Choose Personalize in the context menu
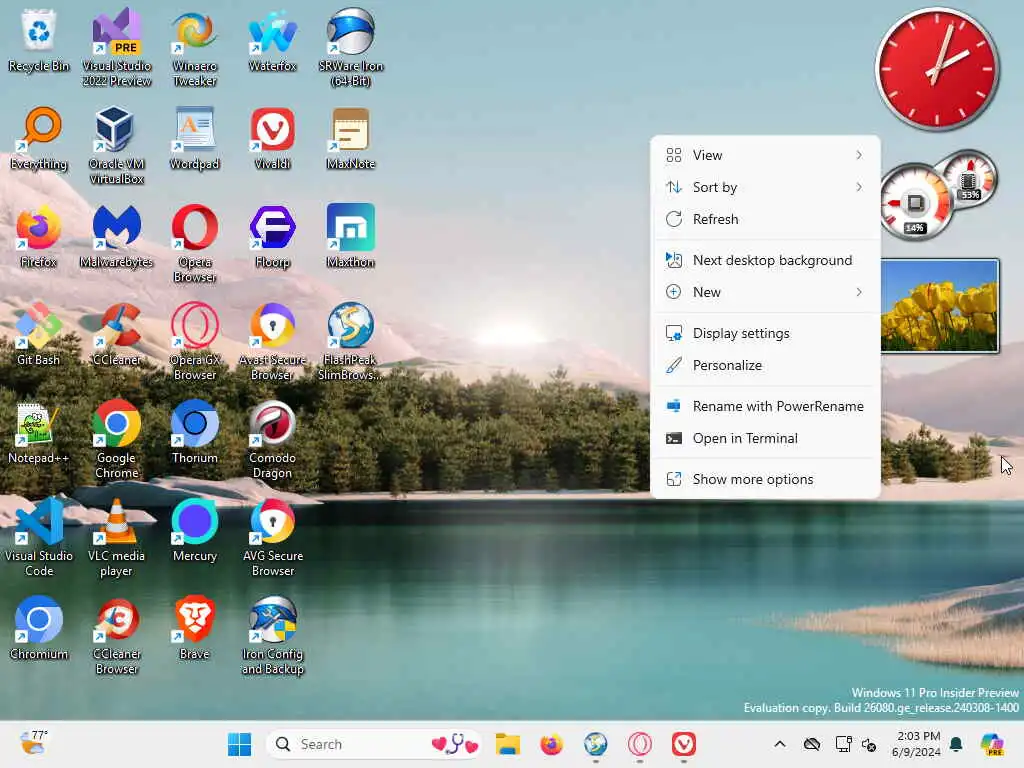Image resolution: width=1024 pixels, height=768 pixels. coord(765,365)
